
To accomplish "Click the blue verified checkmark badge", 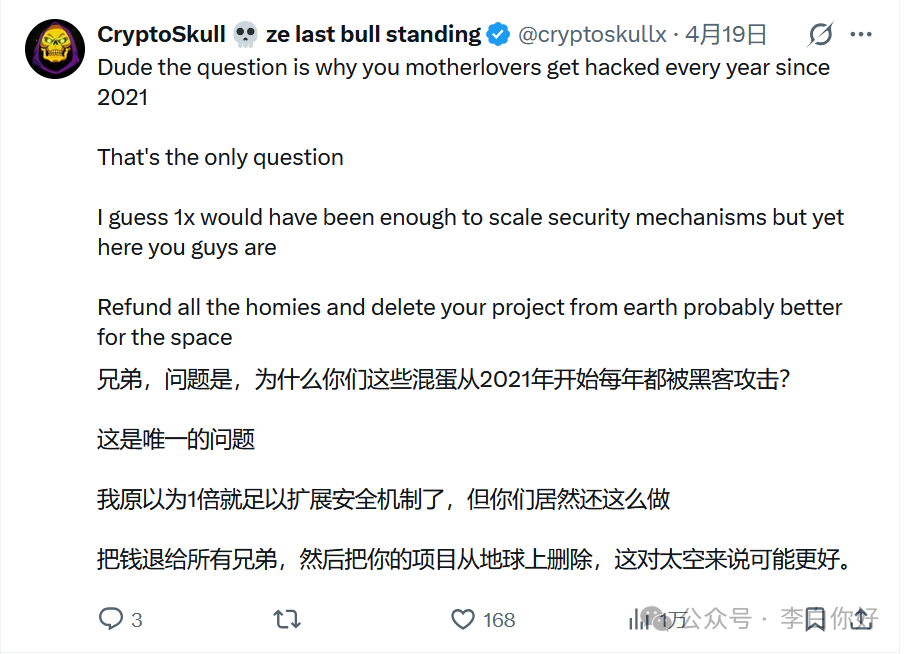I will pyautogui.click(x=497, y=33).
